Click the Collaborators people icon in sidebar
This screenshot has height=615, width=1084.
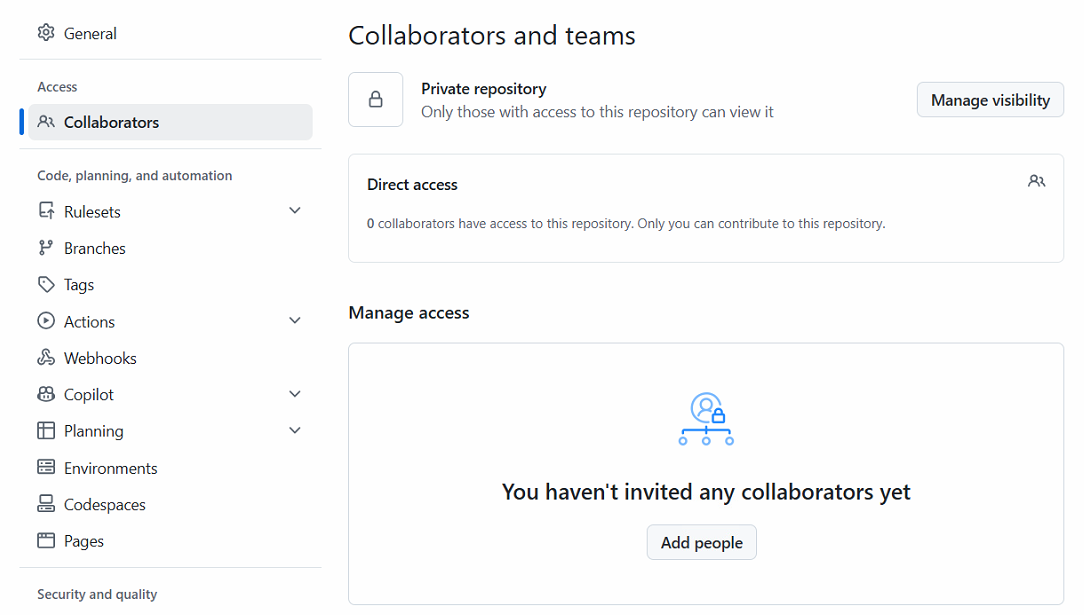(x=46, y=122)
